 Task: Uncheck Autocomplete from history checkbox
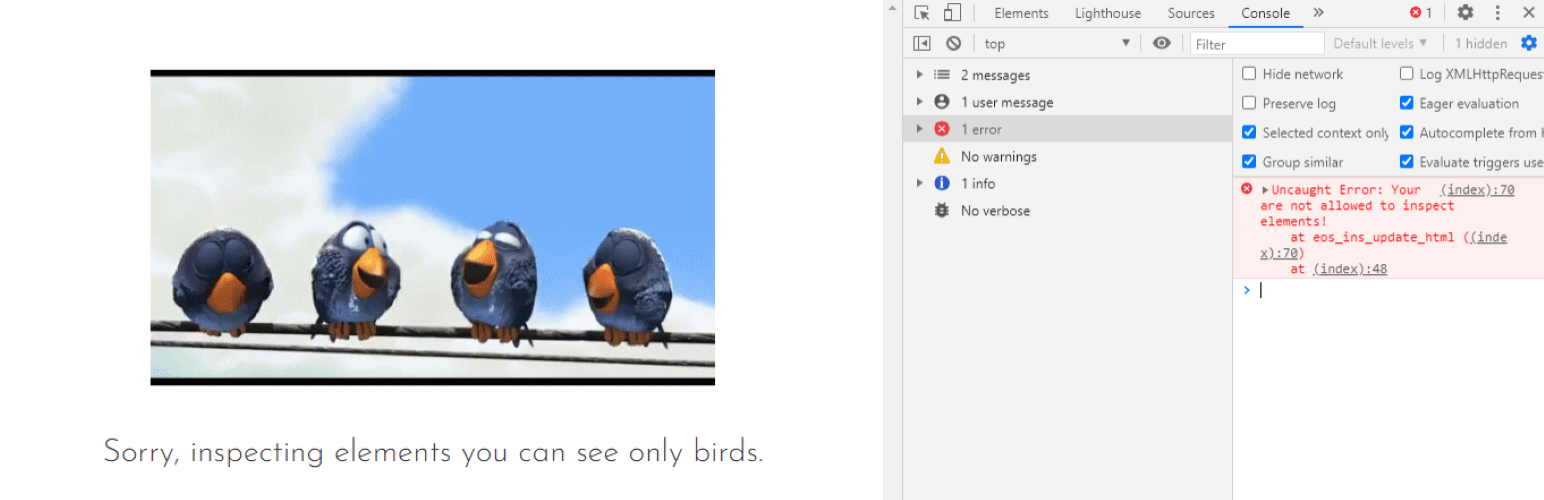[x=1406, y=132]
